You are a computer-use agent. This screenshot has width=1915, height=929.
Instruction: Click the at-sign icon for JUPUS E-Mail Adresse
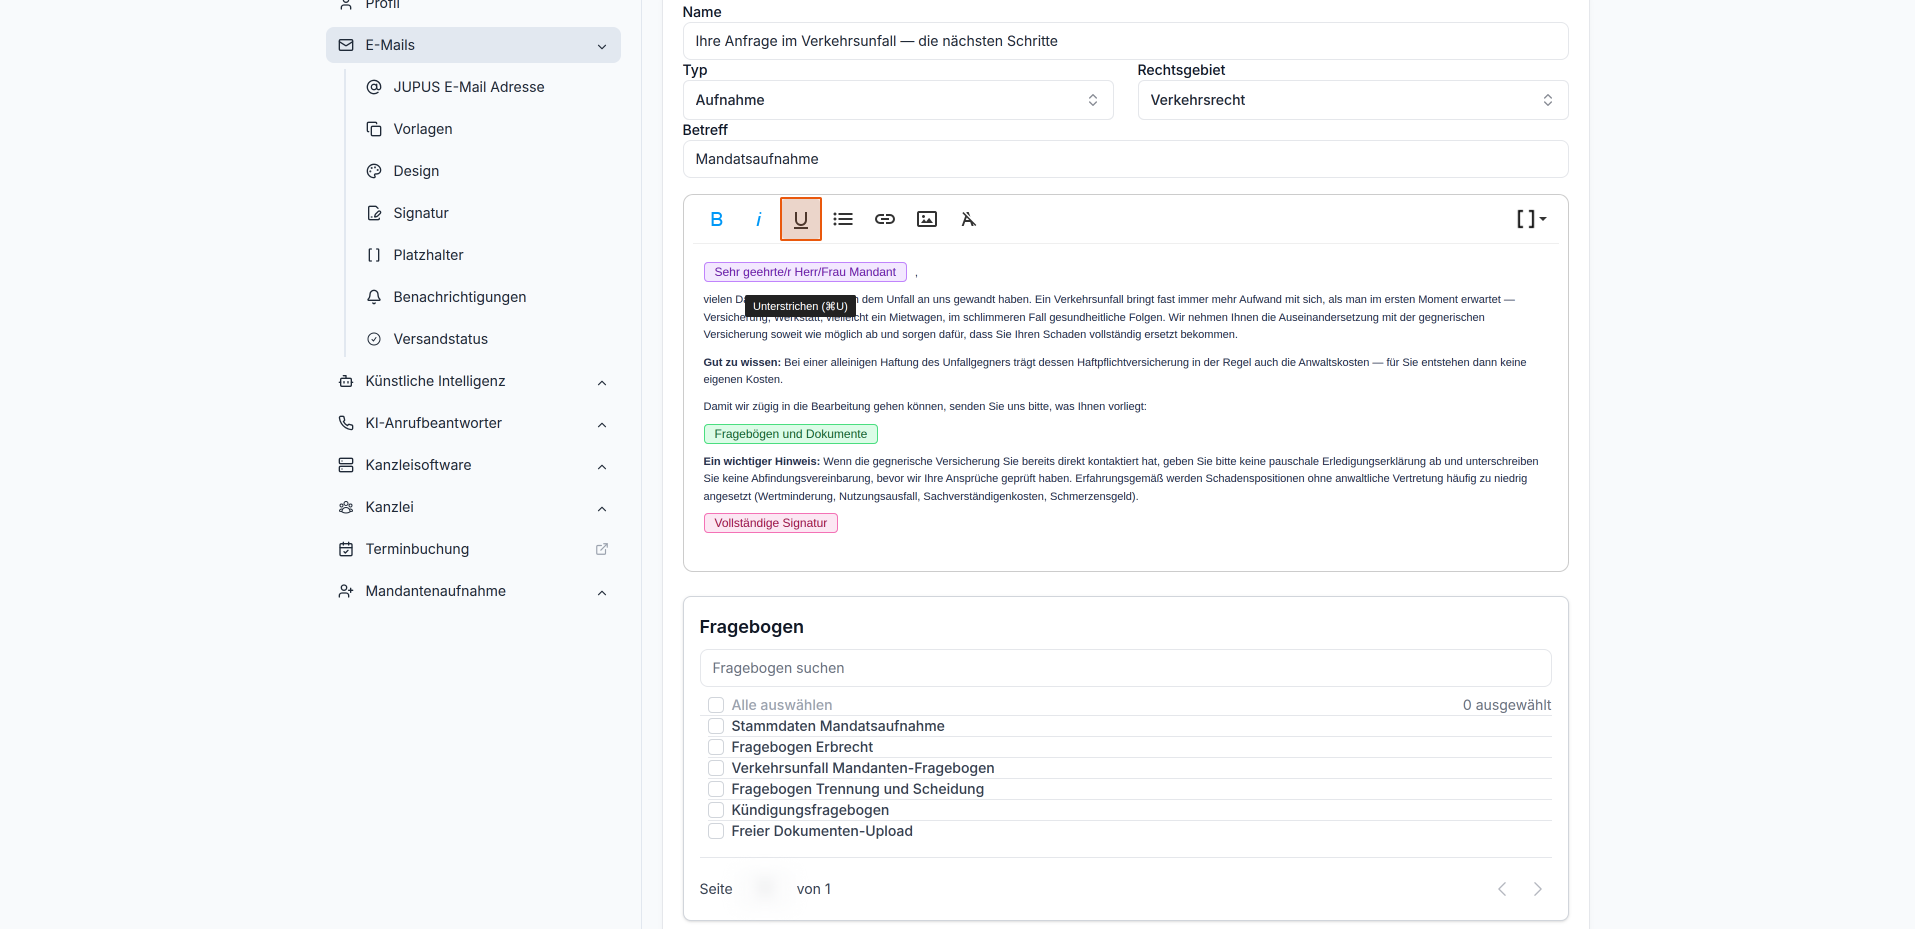coord(374,87)
